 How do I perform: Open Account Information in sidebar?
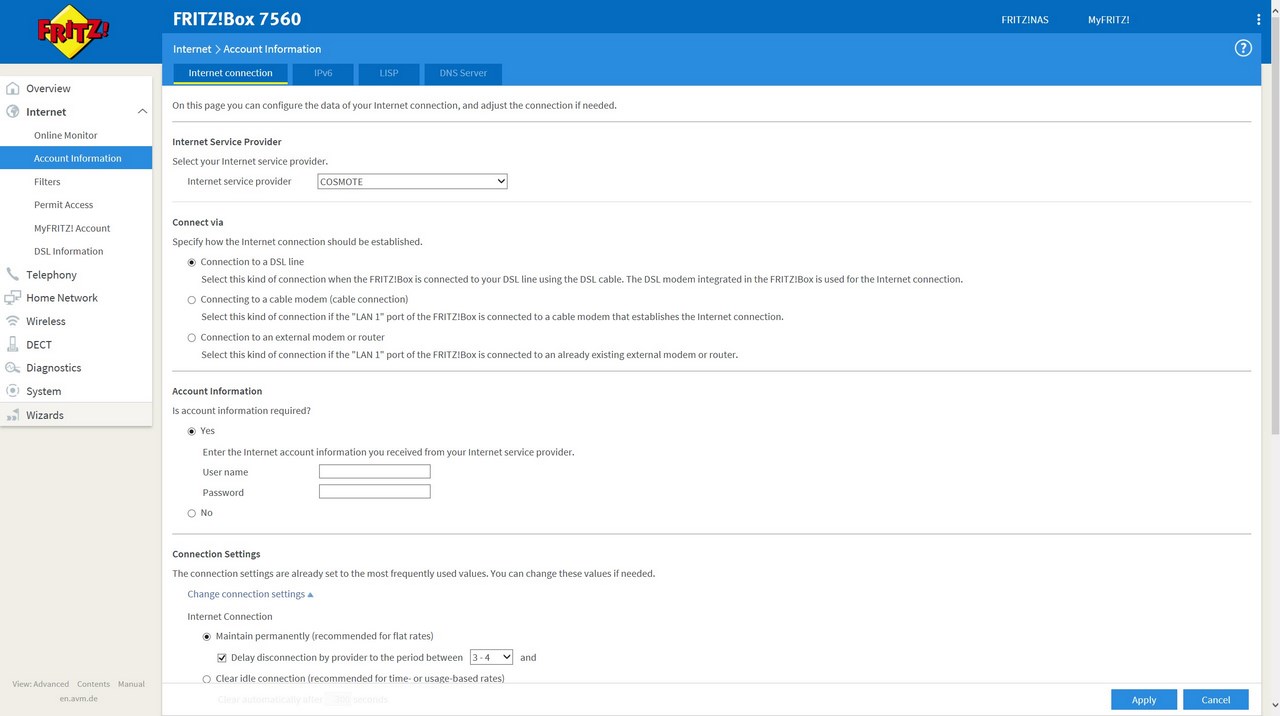[x=76, y=158]
